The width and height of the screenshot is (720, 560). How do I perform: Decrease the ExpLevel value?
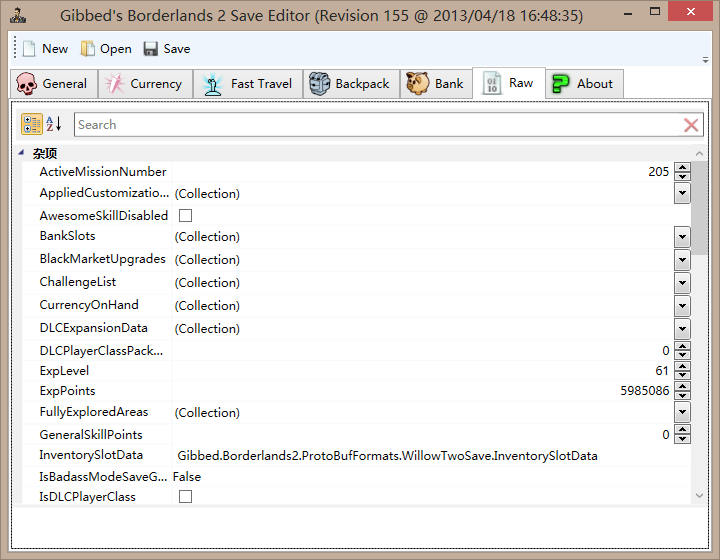(682, 375)
